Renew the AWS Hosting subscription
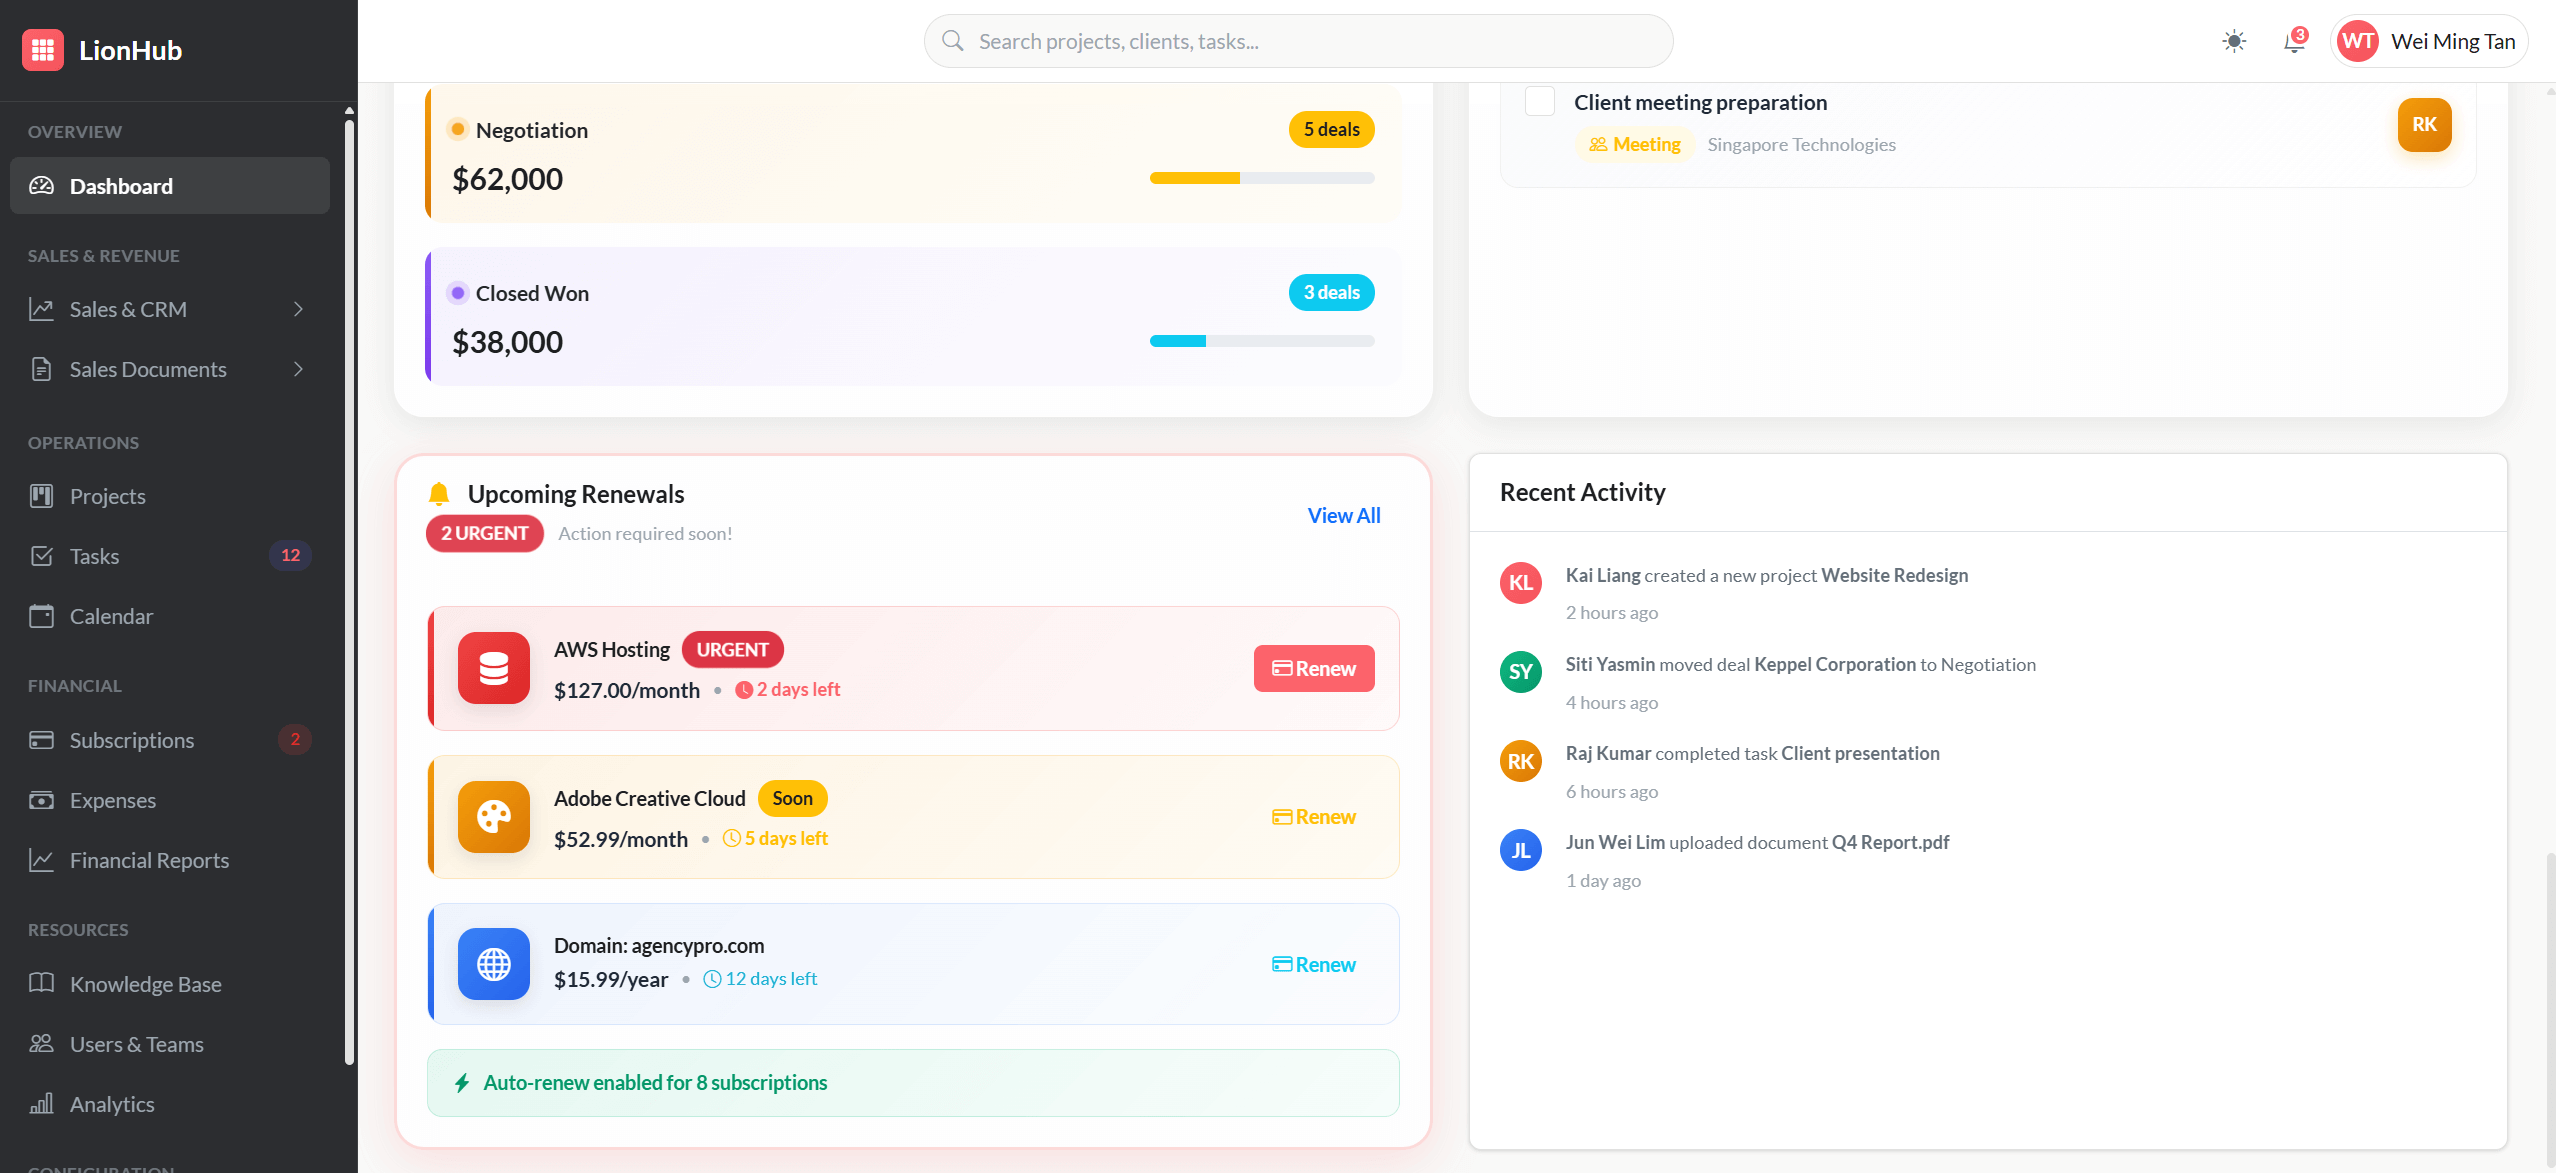 tap(1313, 667)
